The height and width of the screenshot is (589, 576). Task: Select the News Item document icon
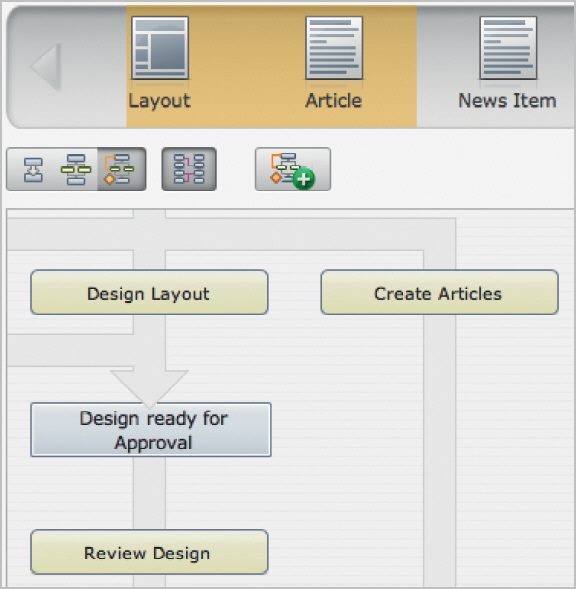coord(508,48)
